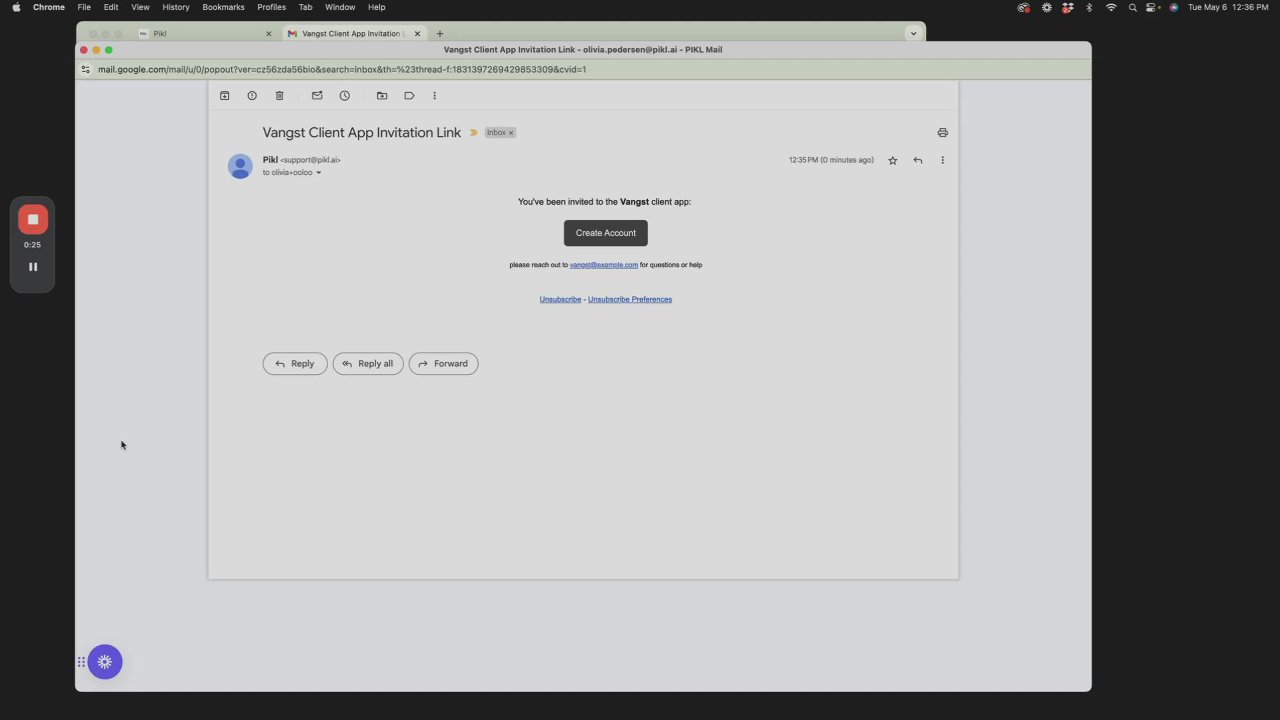Open the Window menu
Screen dimensions: 1280x720
[x=340, y=7]
